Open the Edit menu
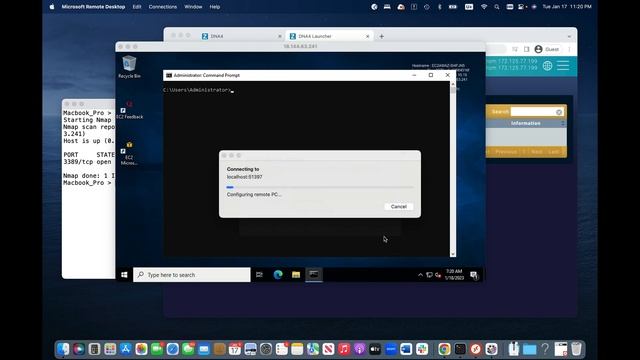This screenshot has height=360, width=640. [137, 7]
